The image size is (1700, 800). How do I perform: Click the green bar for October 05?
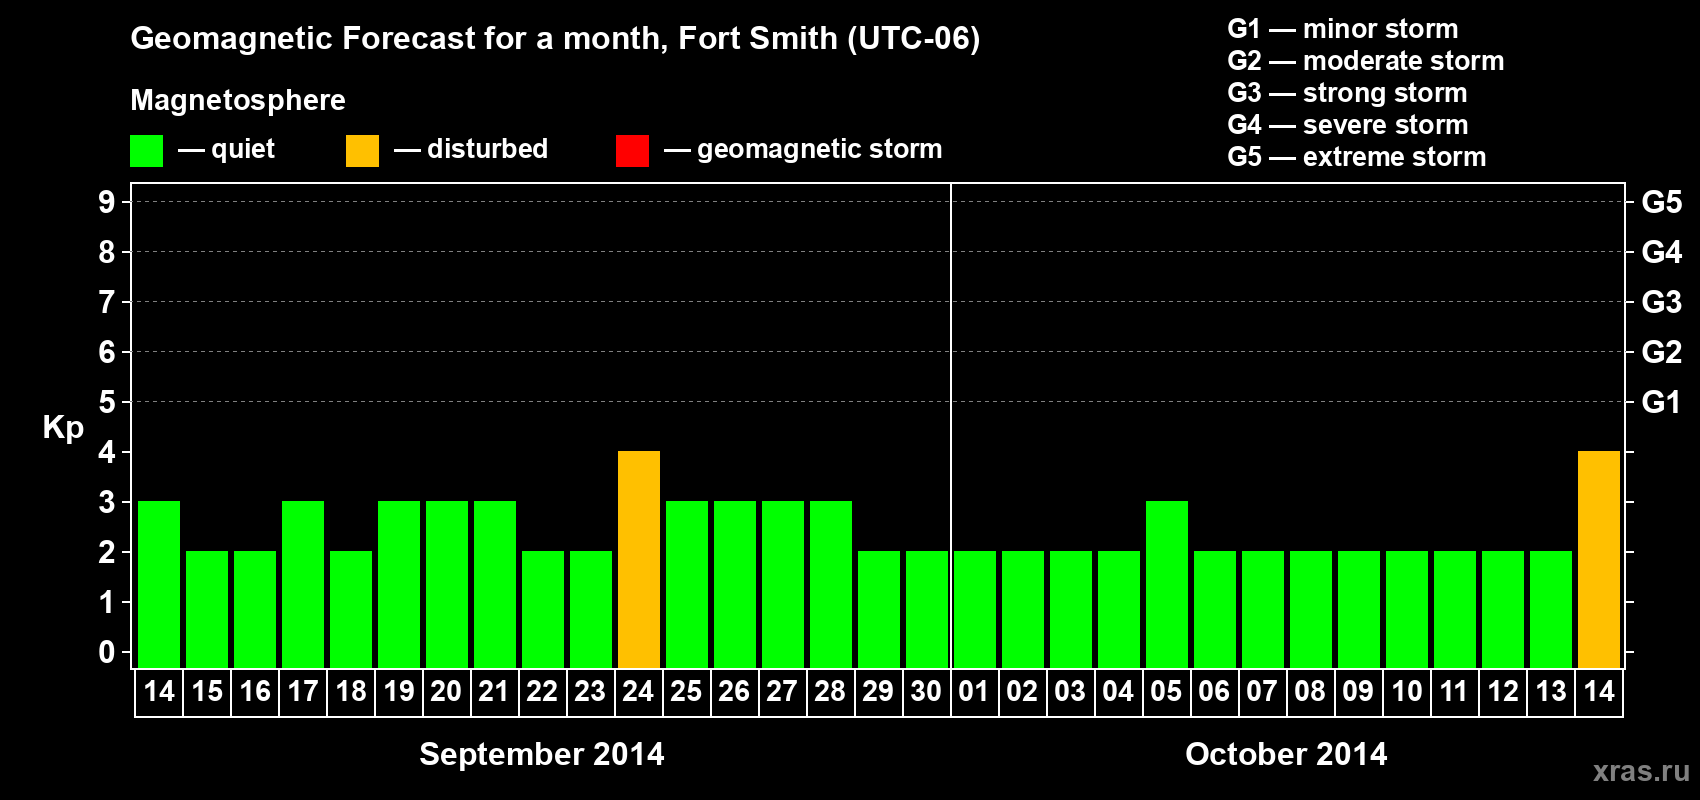click(1167, 585)
